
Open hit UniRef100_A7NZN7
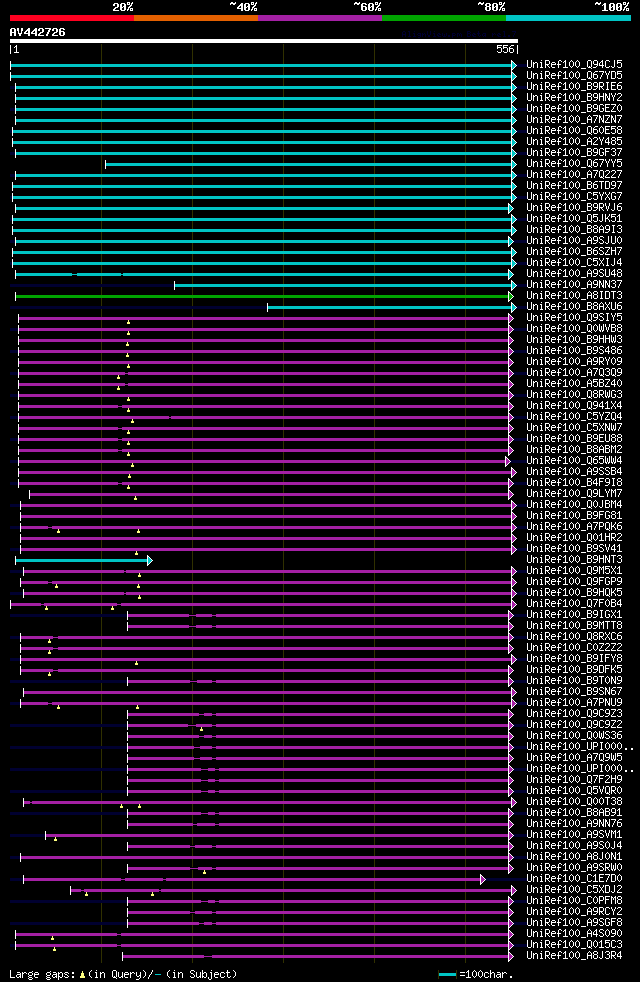click(574, 120)
